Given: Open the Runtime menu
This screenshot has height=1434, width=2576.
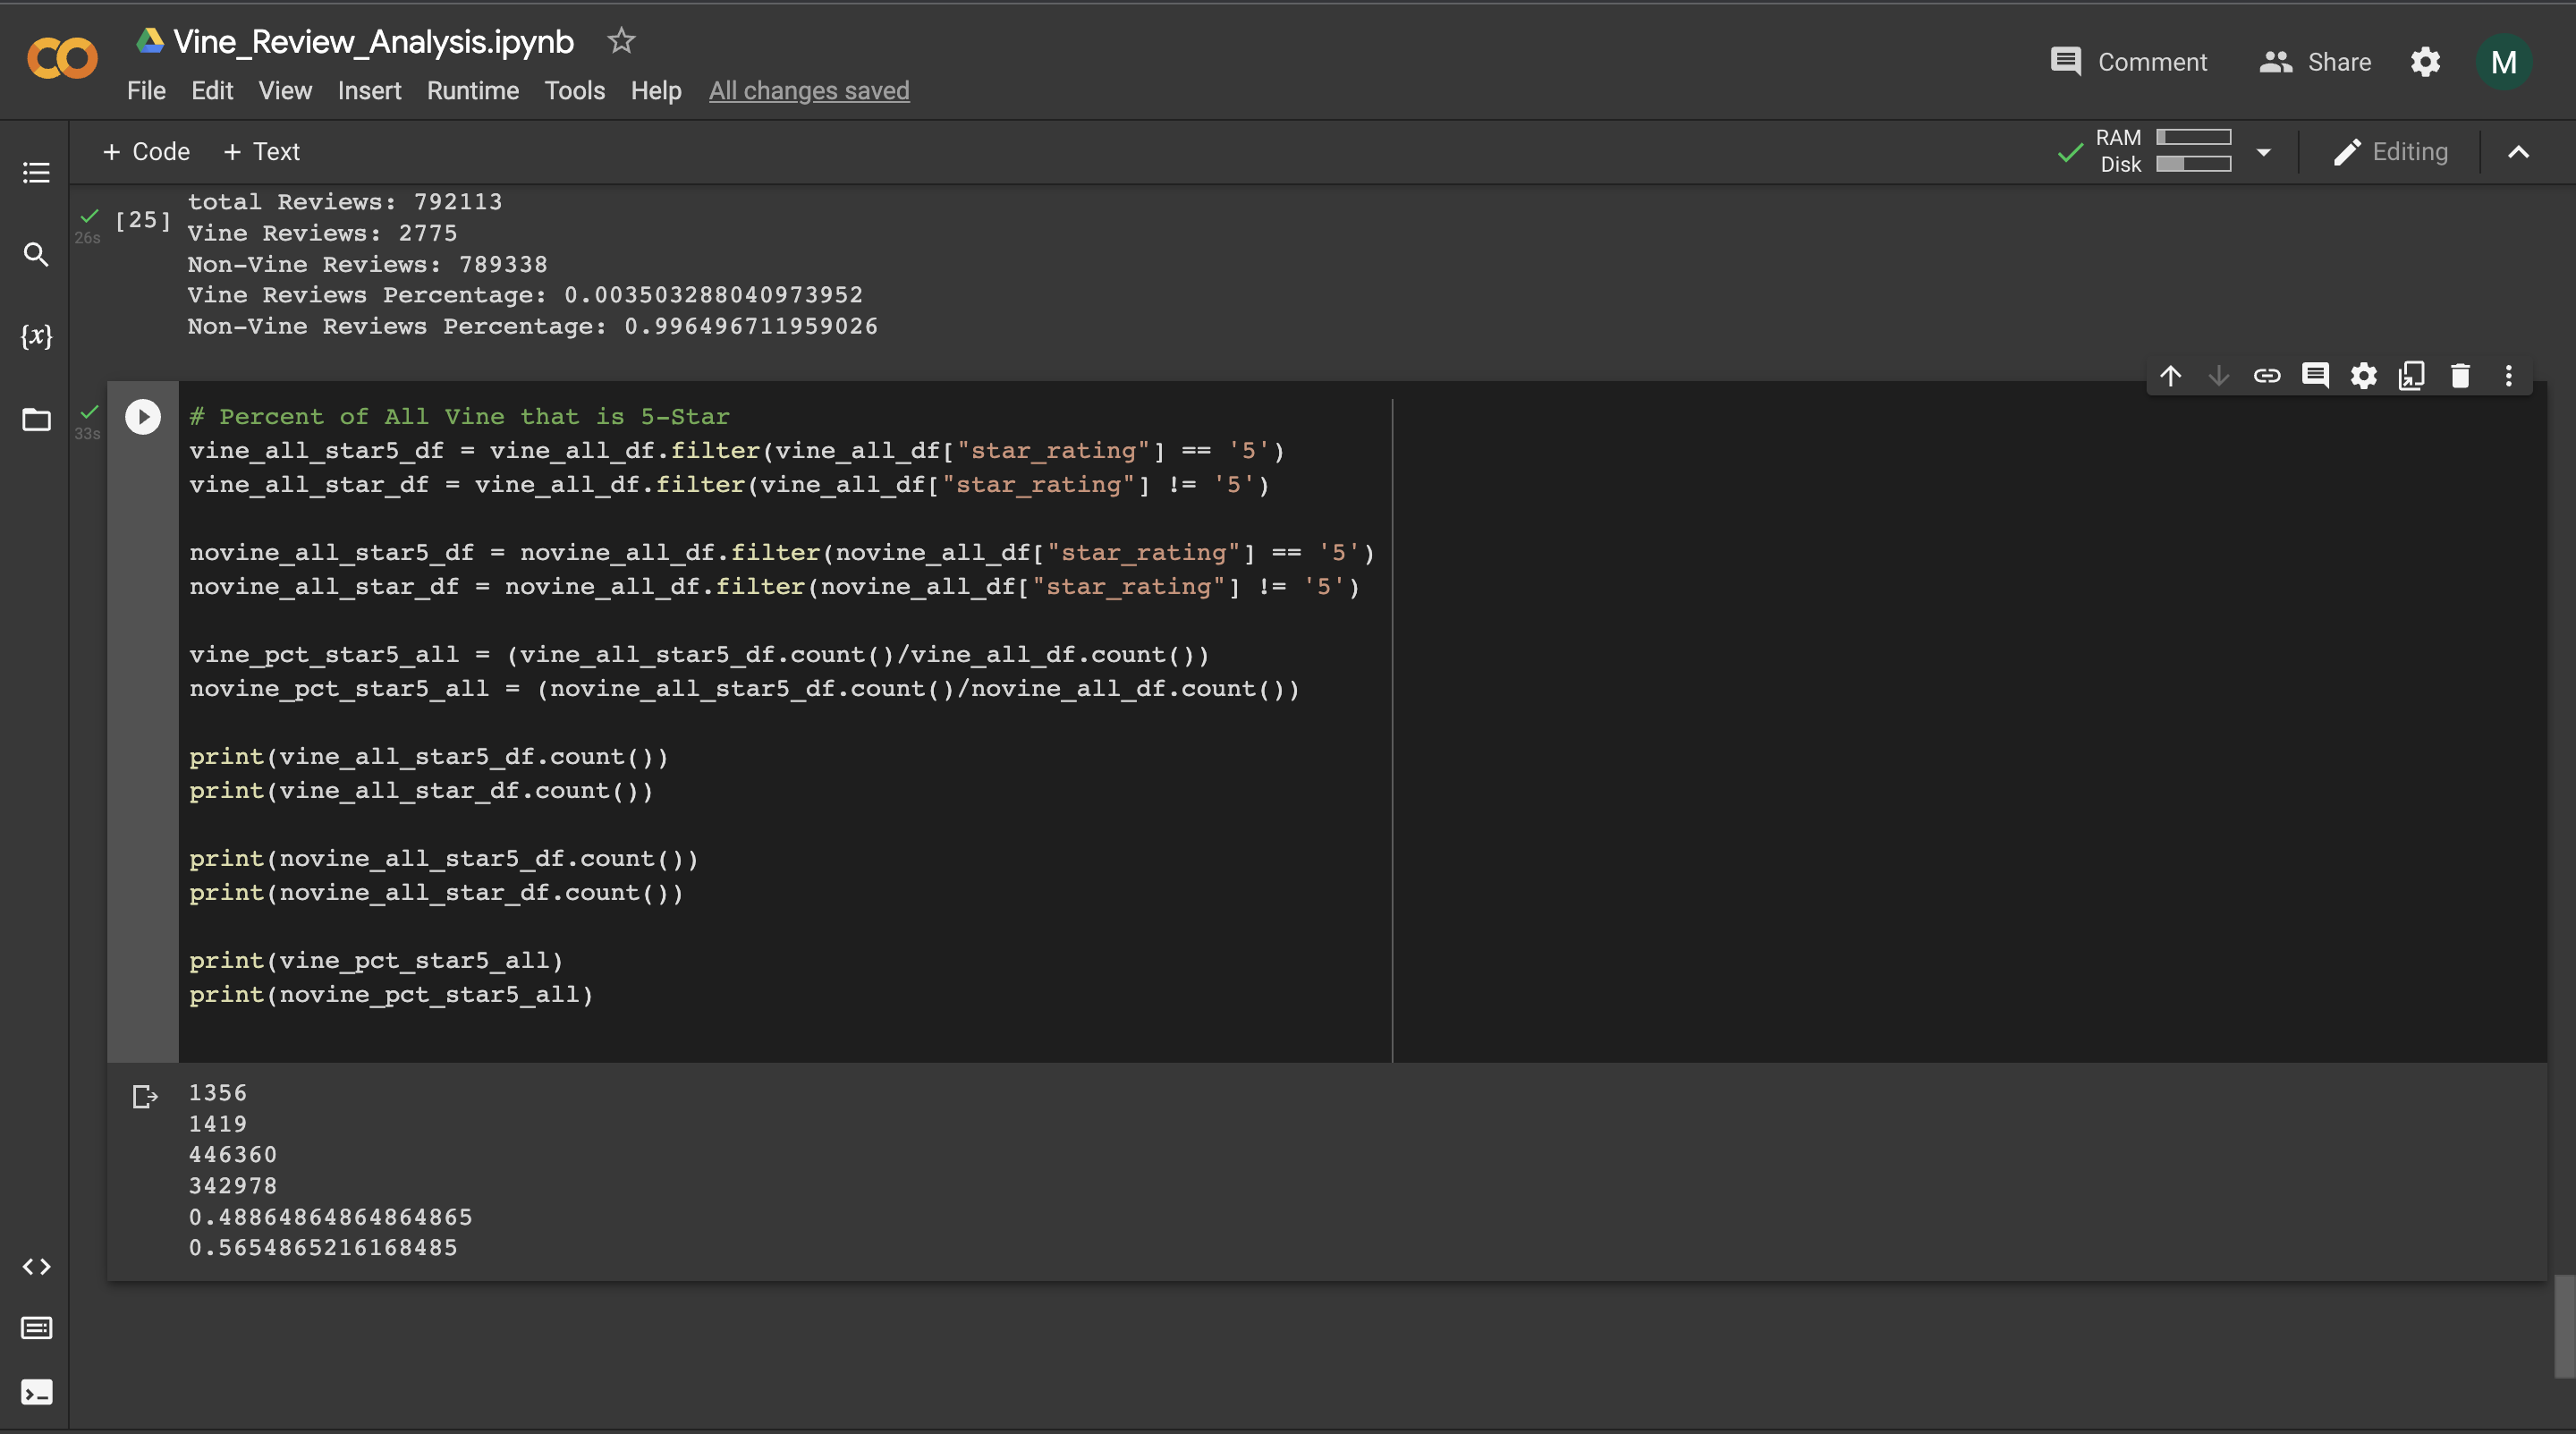Looking at the screenshot, I should (x=472, y=90).
